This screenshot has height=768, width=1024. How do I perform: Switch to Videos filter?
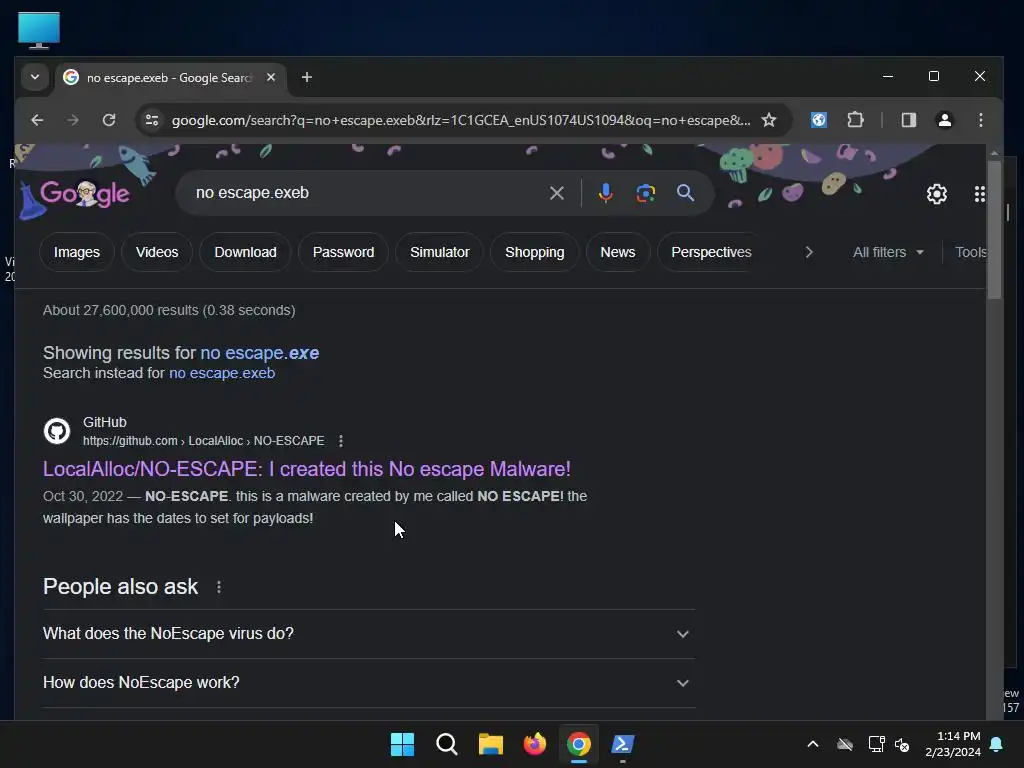157,252
